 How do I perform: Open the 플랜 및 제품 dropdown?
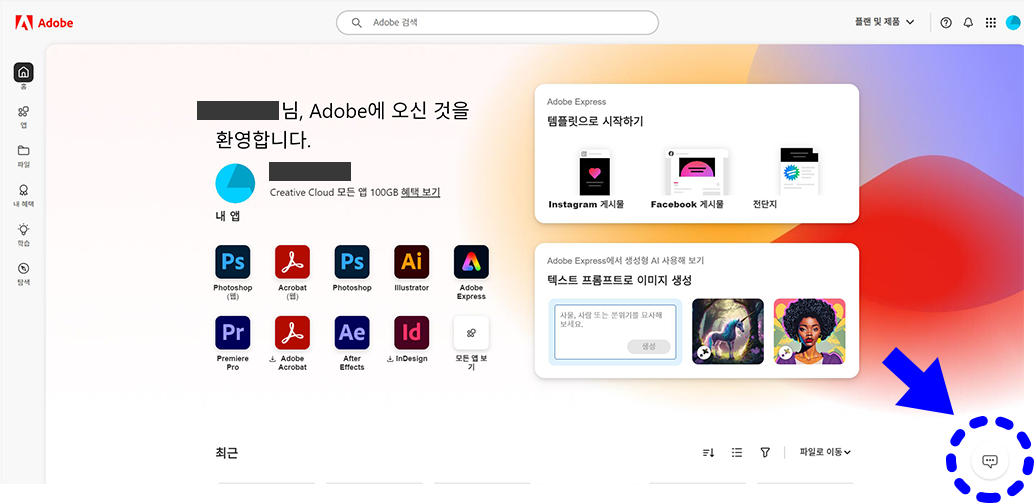coord(884,22)
